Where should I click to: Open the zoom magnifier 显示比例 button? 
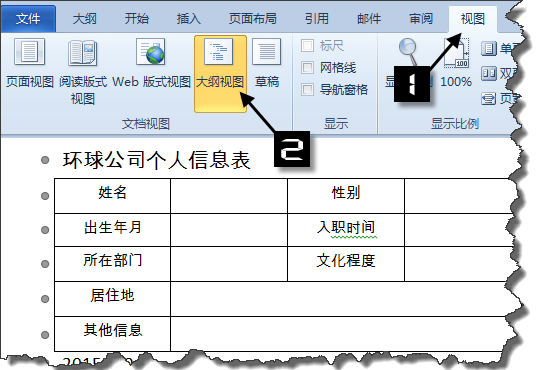tap(409, 63)
